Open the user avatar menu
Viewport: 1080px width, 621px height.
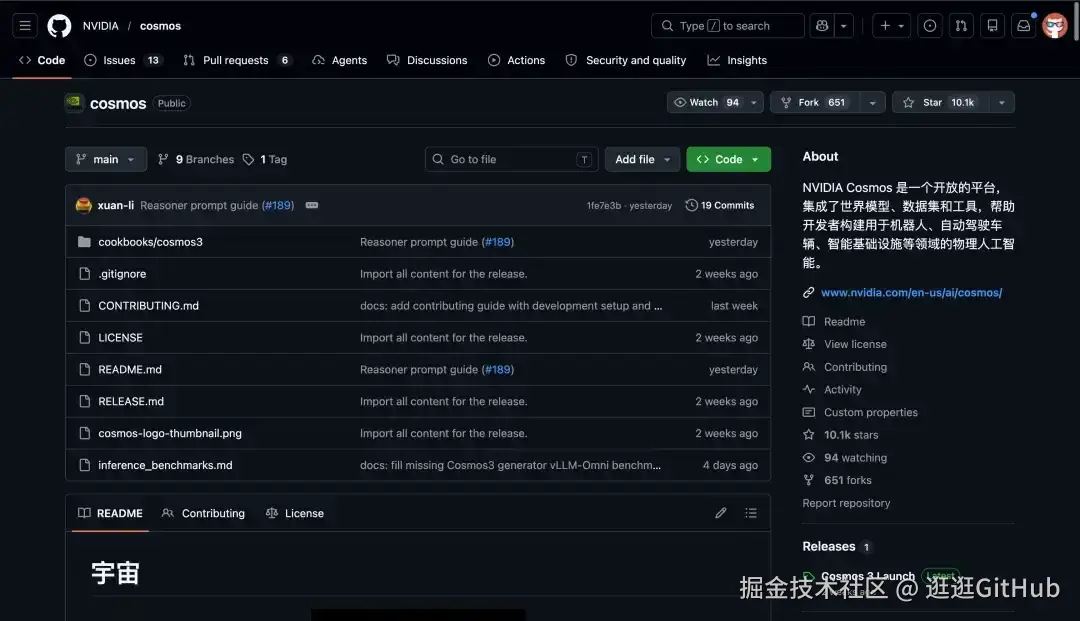coord(1055,26)
